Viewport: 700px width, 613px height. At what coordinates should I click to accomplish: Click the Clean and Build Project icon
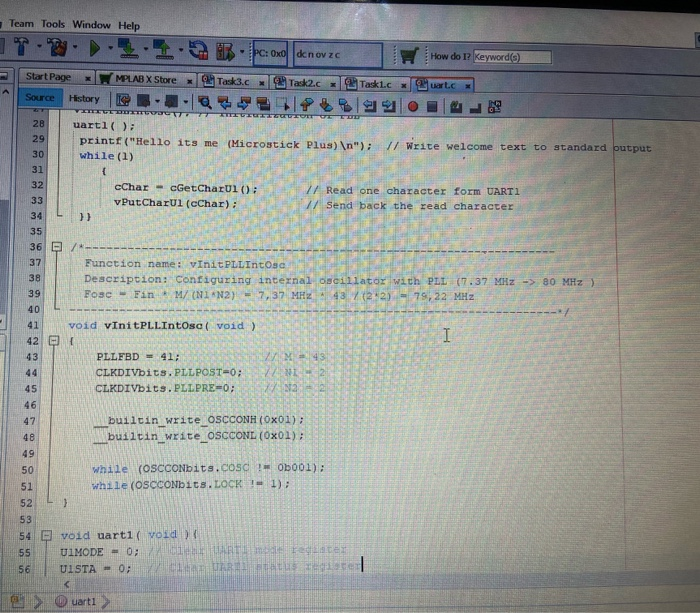(x=57, y=47)
